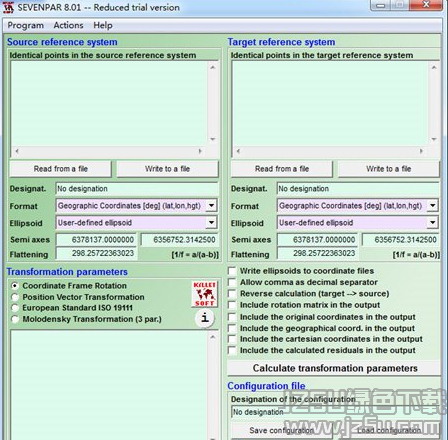Screen dimensions: 448x440
Task: Select Coordinate Frame Rotation radio button
Action: coord(15,286)
